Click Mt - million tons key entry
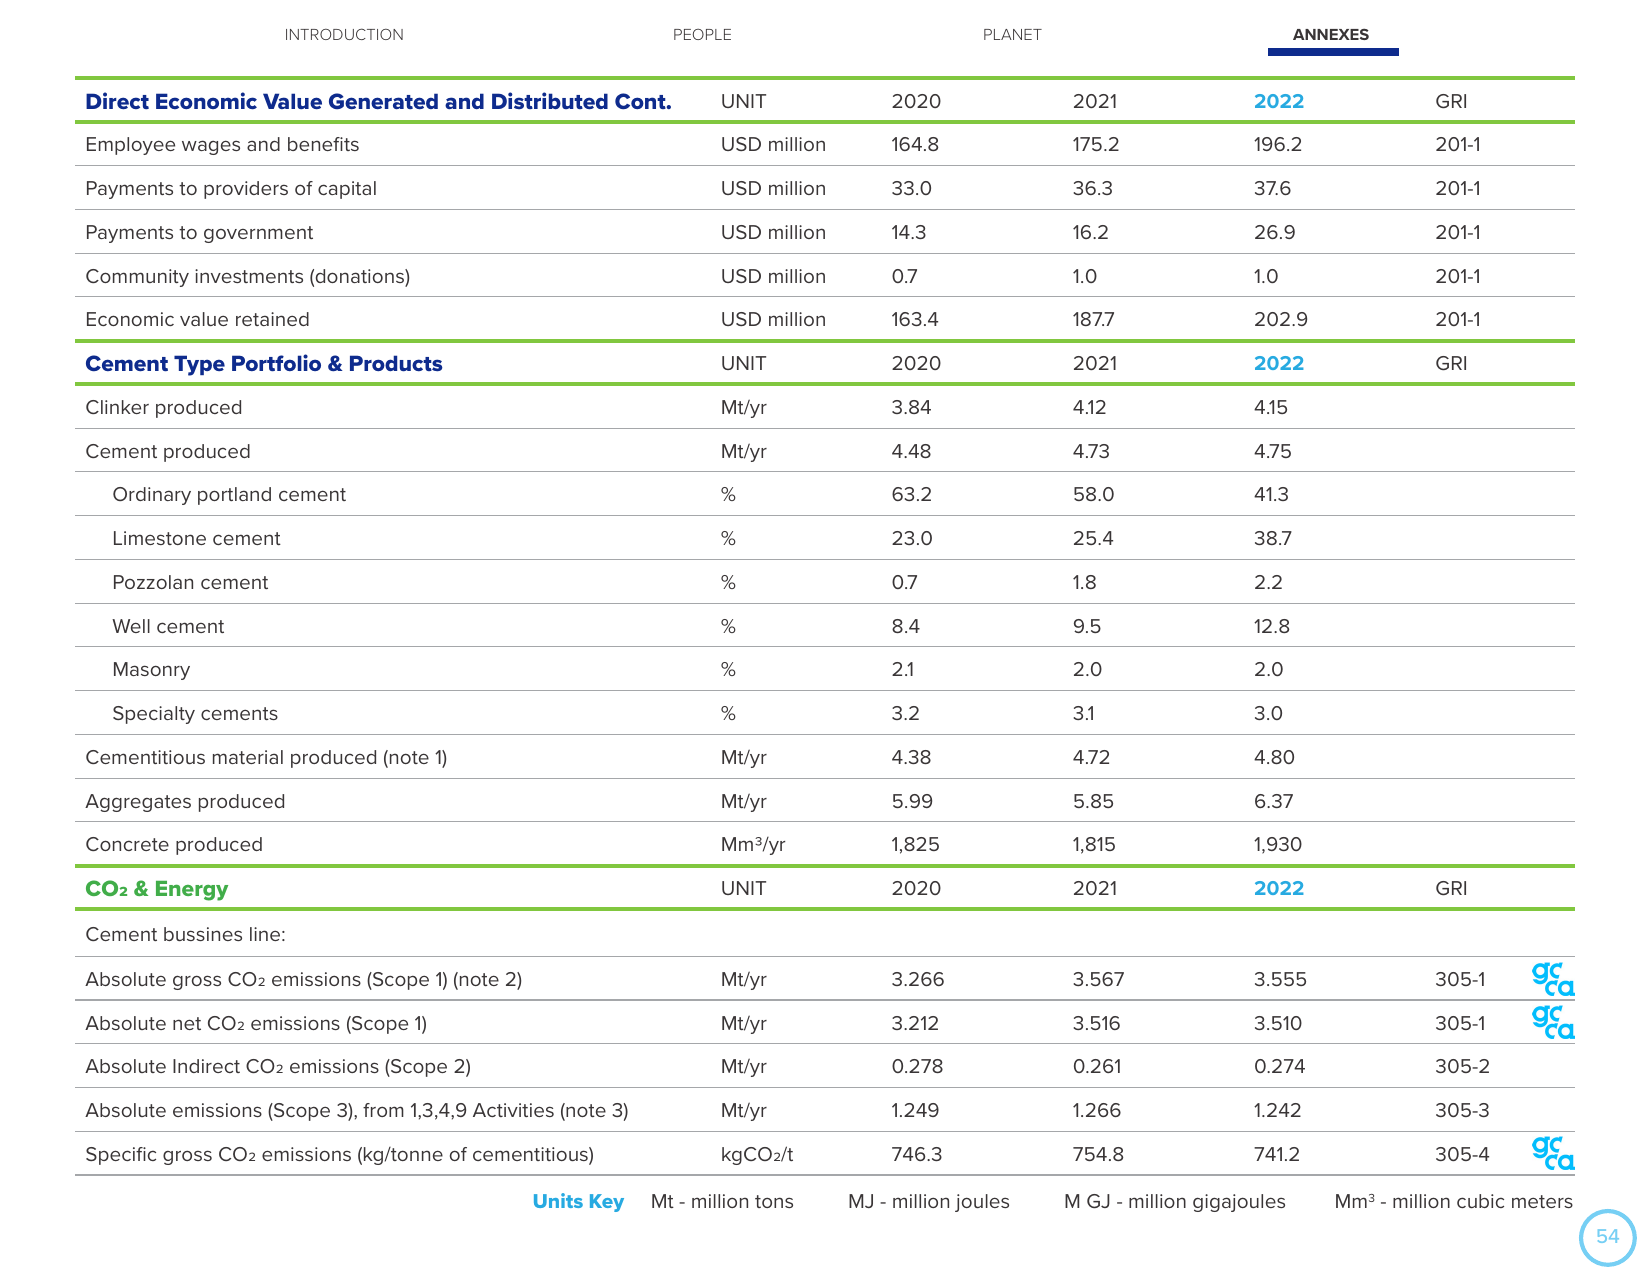Viewport: 1650px width, 1275px height. pyautogui.click(x=722, y=1202)
